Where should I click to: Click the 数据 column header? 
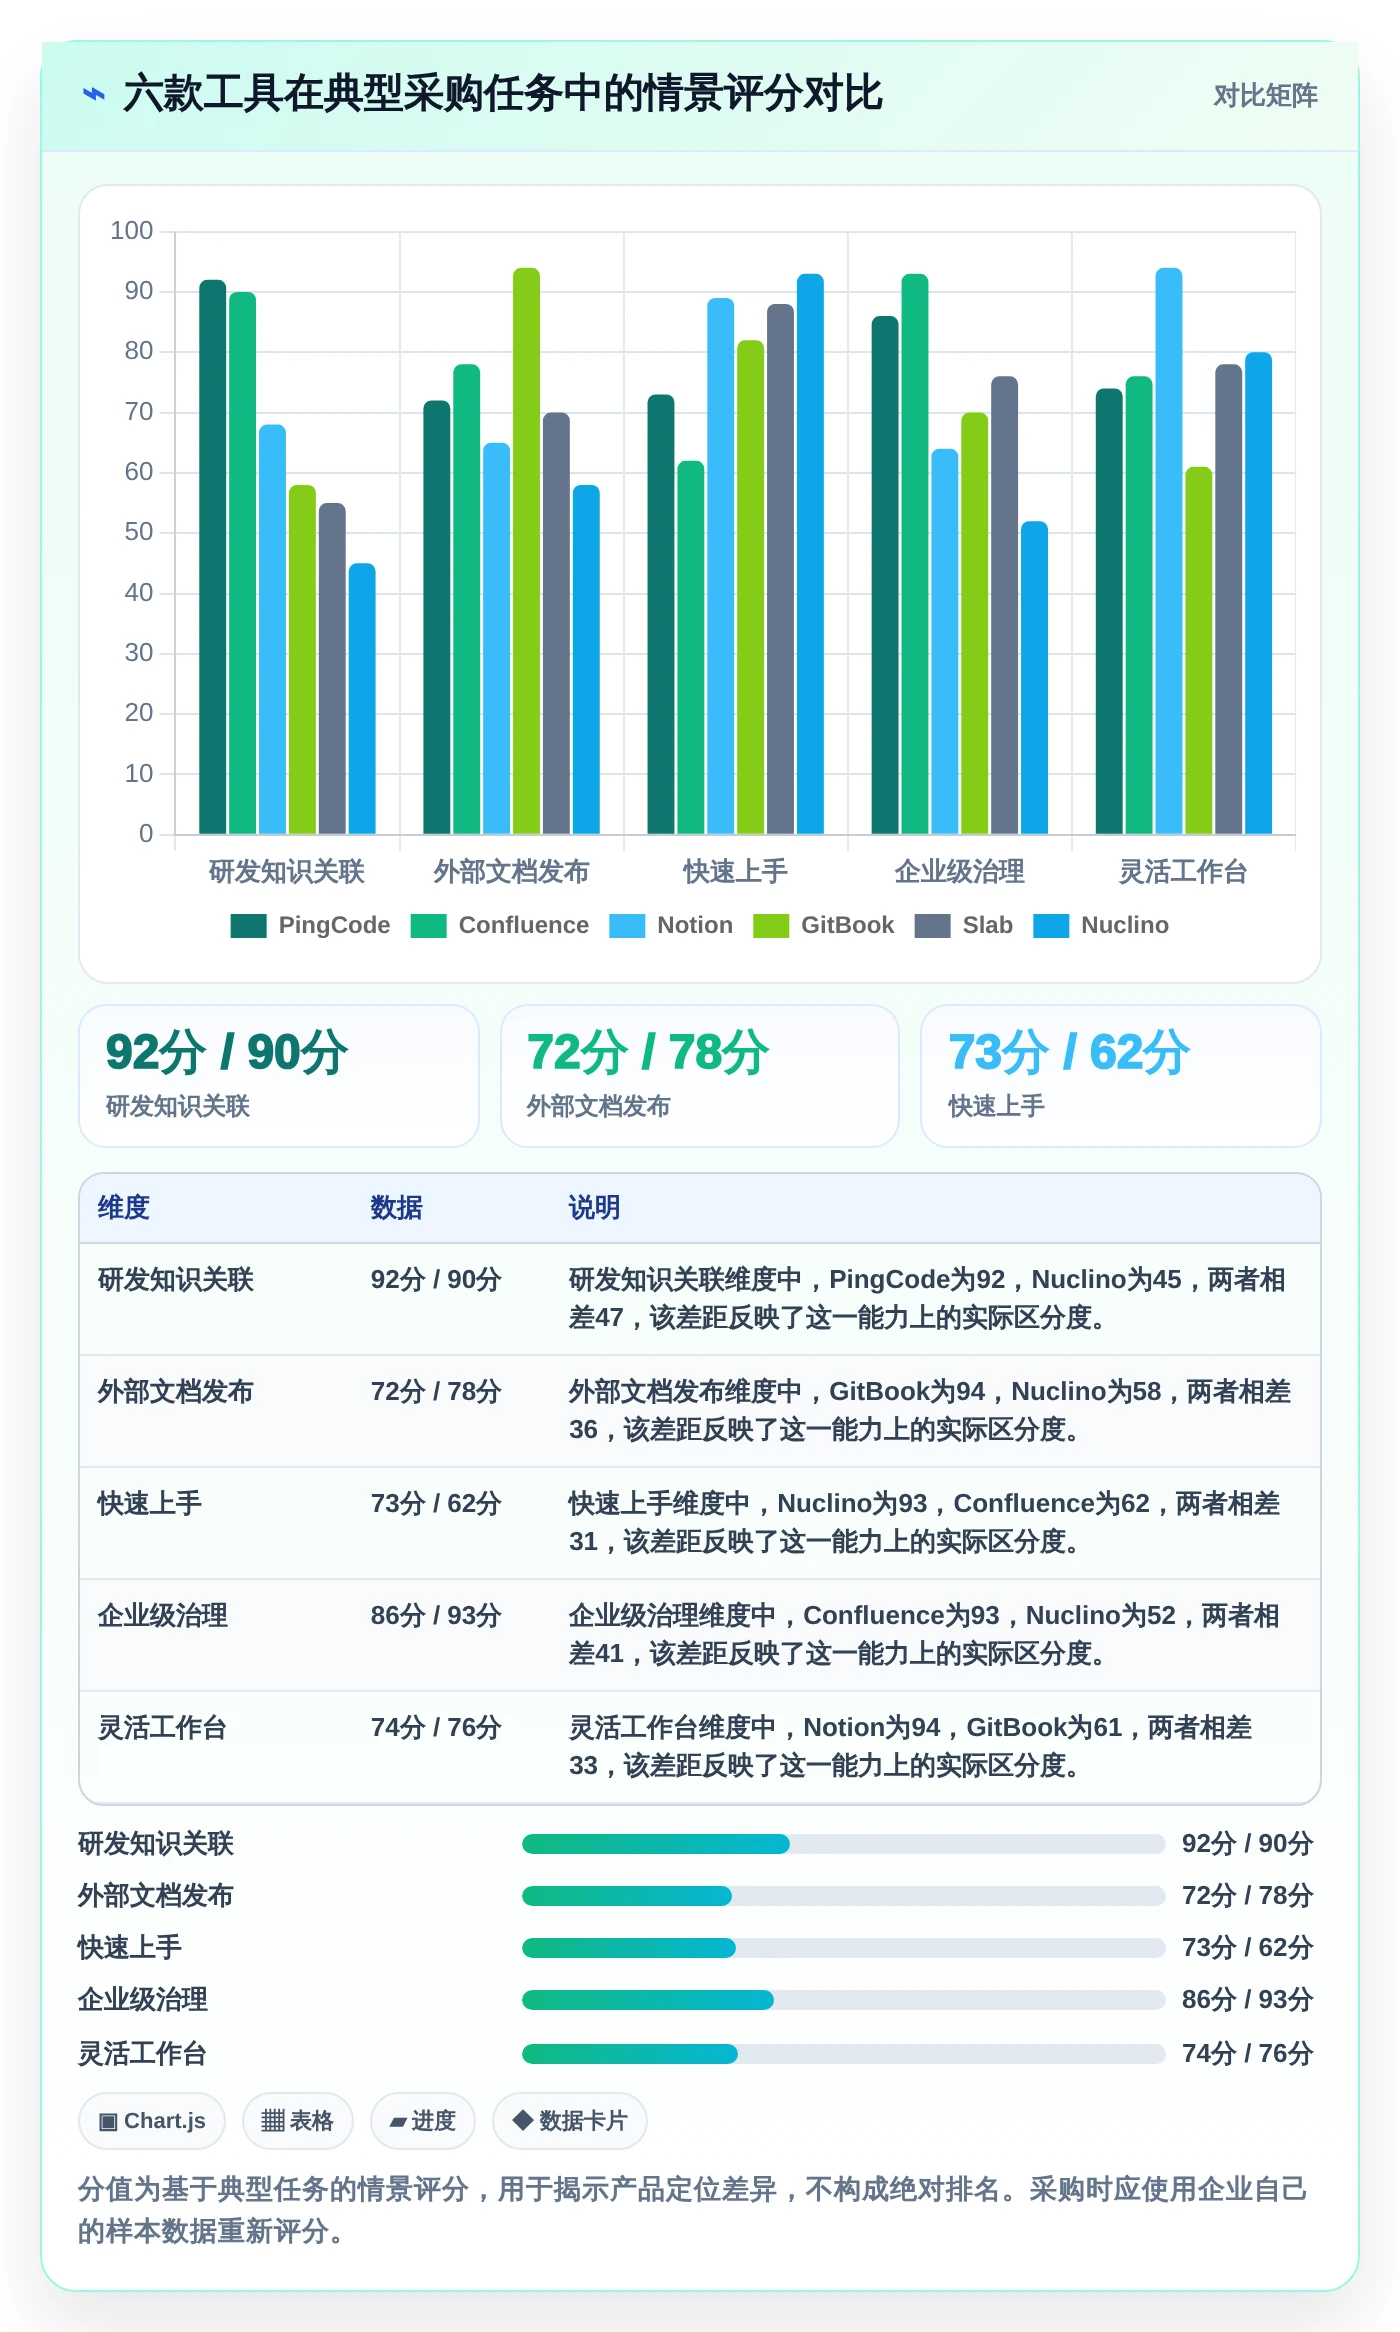click(396, 1208)
